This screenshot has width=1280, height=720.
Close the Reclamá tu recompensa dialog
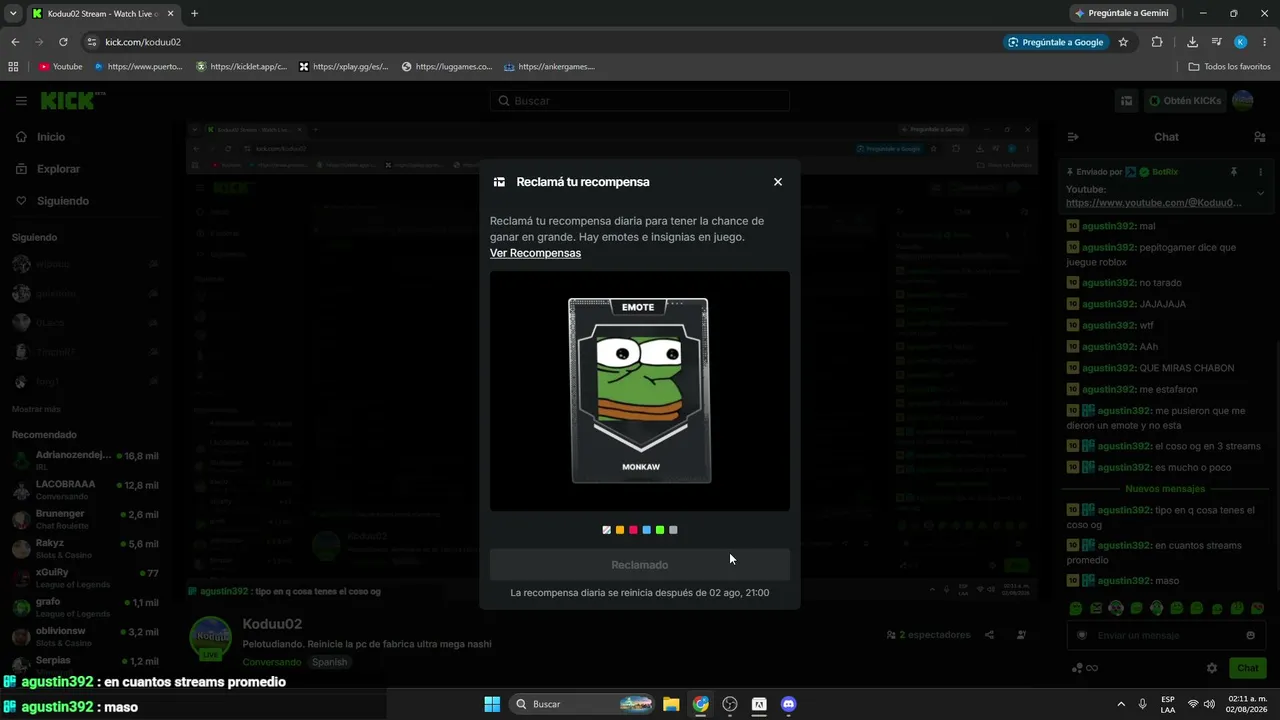(x=778, y=182)
